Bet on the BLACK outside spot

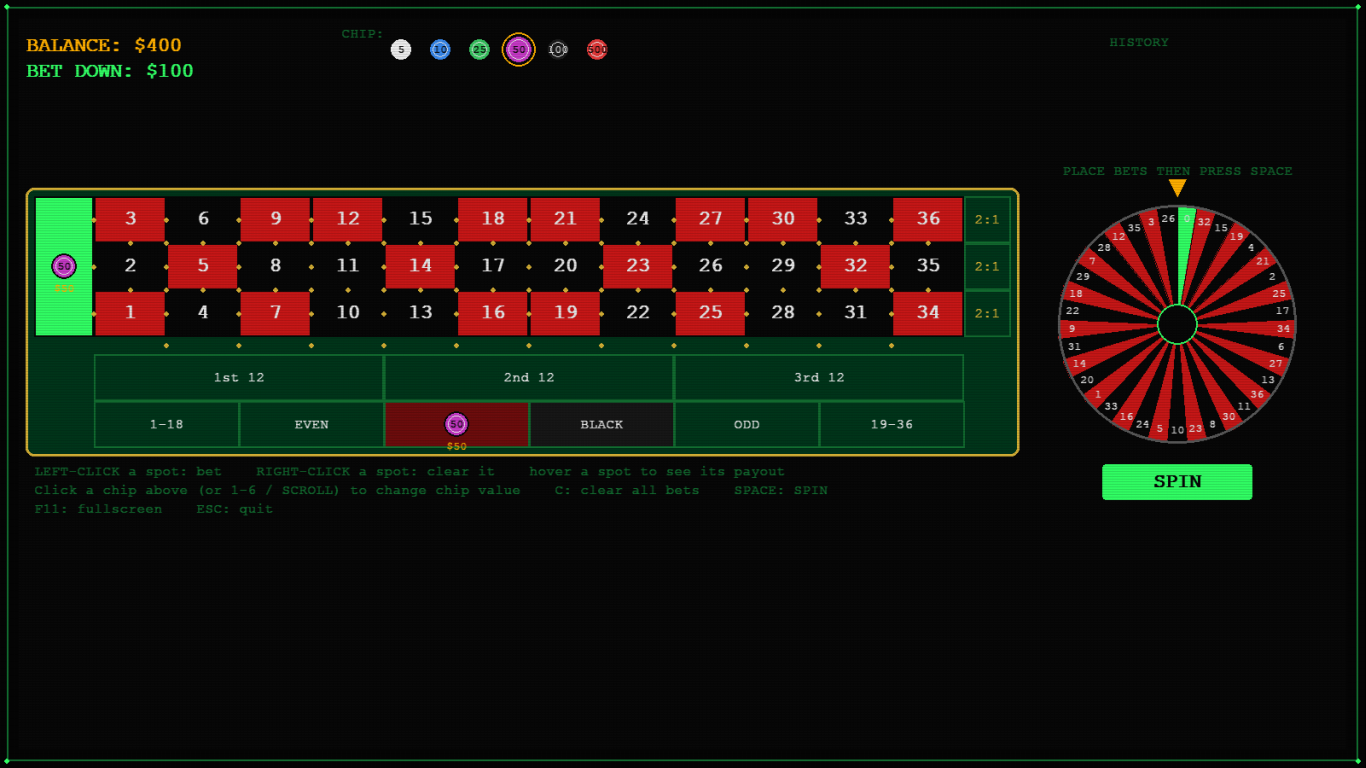602,424
